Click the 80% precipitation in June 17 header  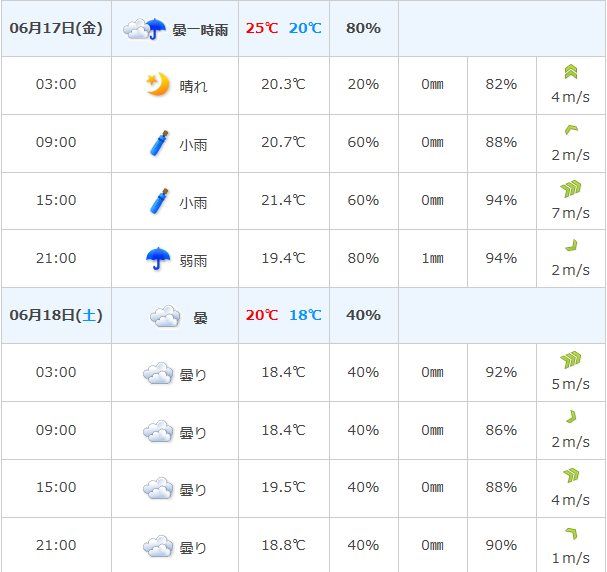[x=364, y=28]
